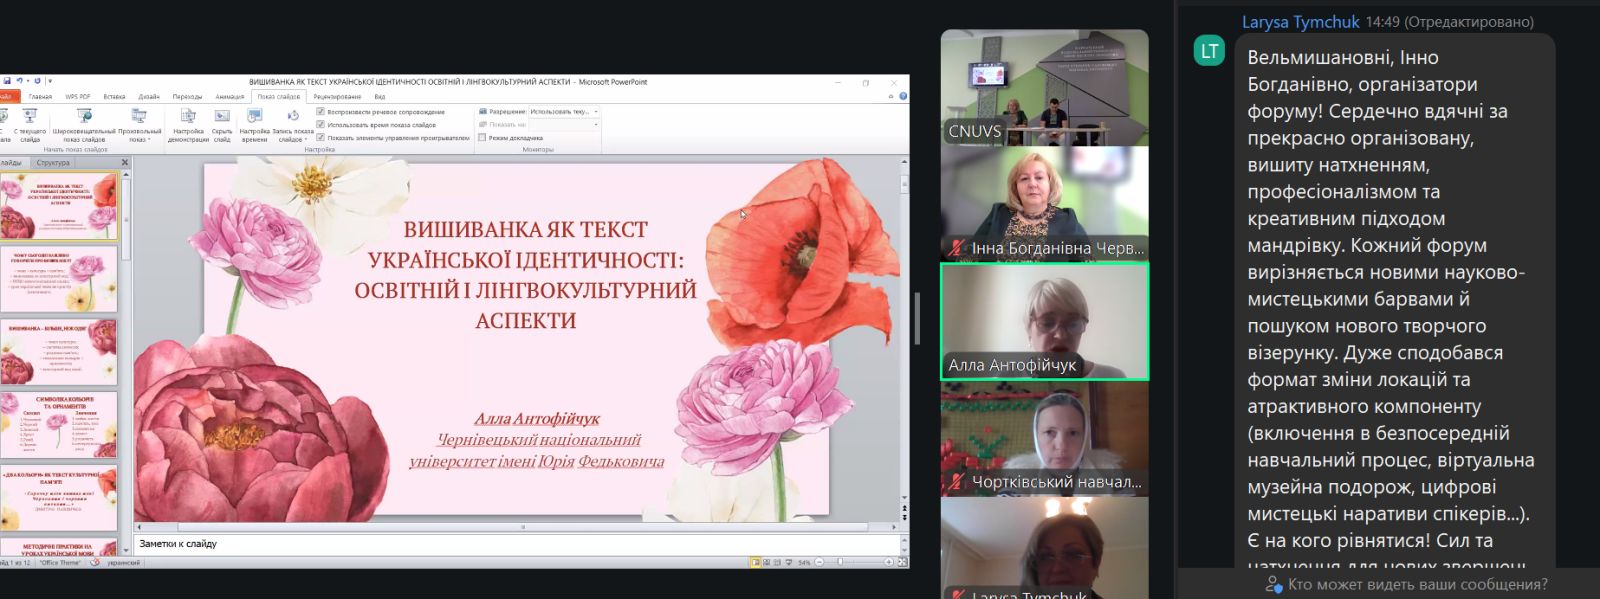Switch to the Дизайн ribbon tab
Screen dimensions: 1600x599
point(149,96)
